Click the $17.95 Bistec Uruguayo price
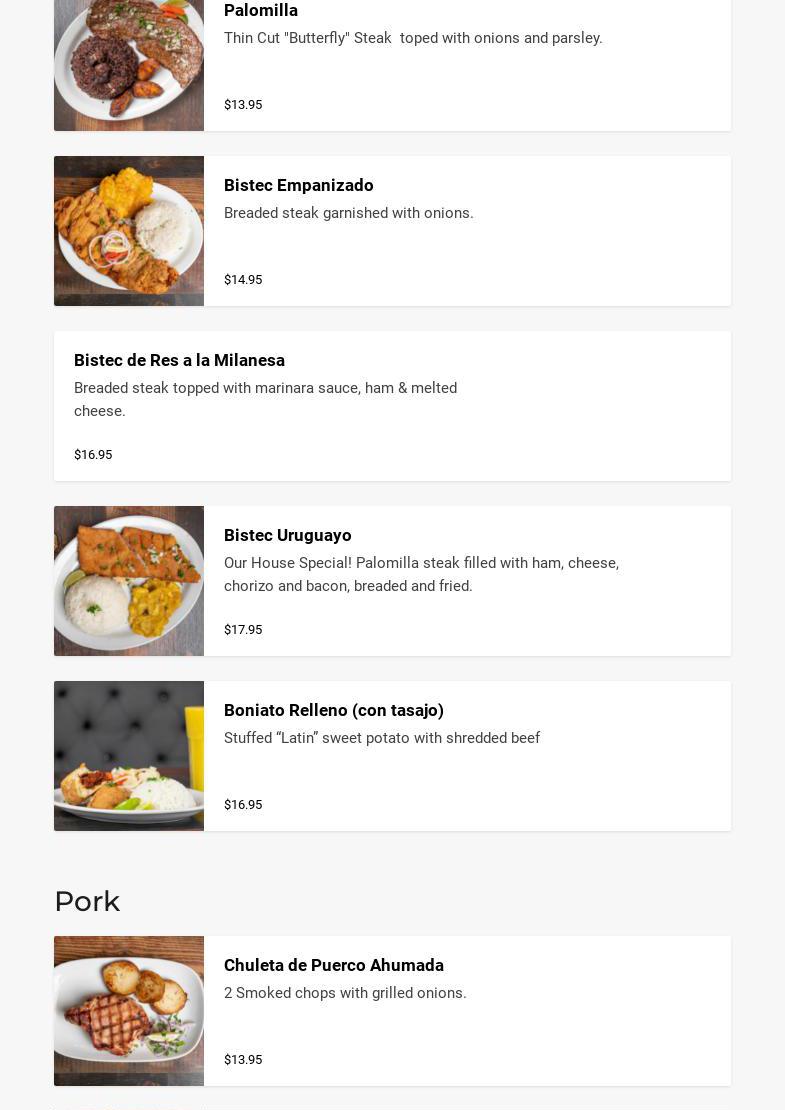The image size is (785, 1110). (243, 629)
